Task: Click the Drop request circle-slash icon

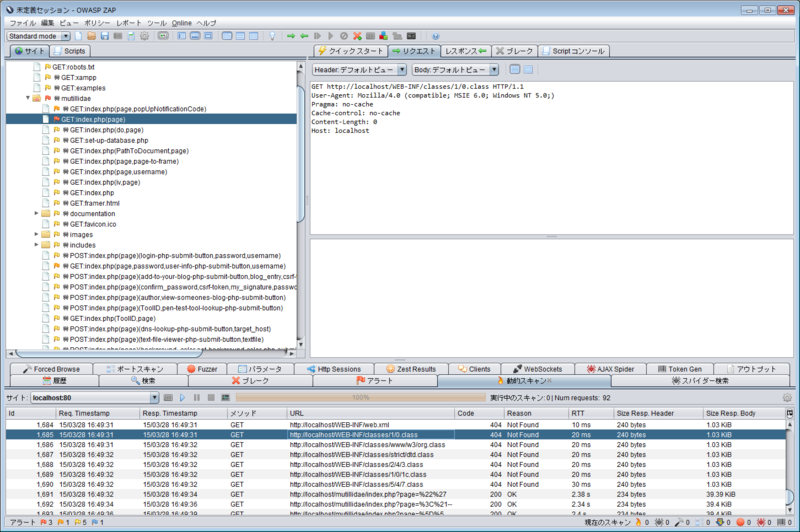Action: 344,36
